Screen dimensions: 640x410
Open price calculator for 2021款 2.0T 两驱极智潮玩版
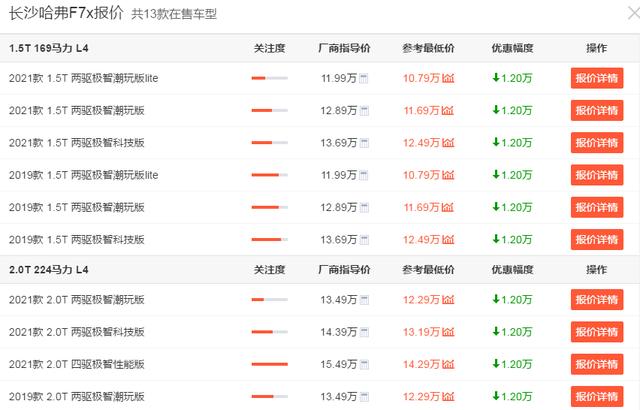[x=364, y=300]
